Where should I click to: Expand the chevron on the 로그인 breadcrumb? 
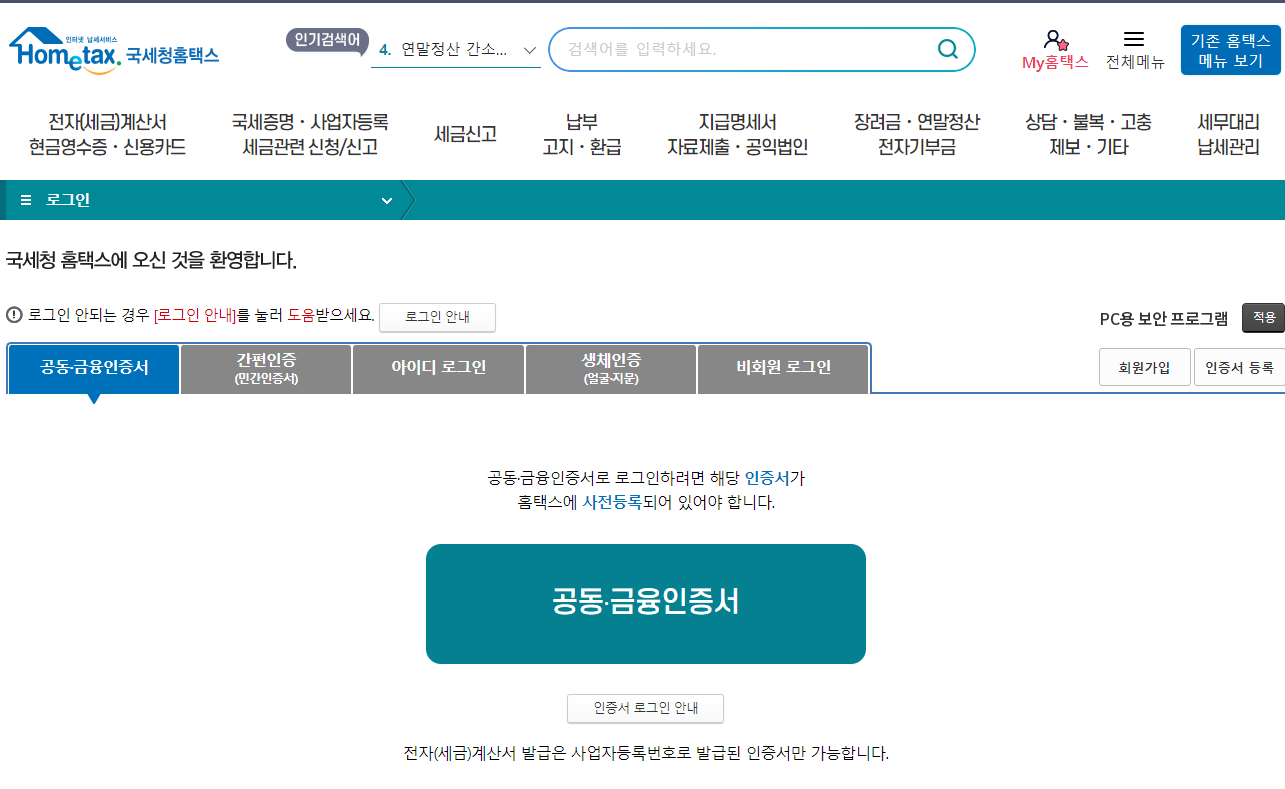pyautogui.click(x=387, y=200)
